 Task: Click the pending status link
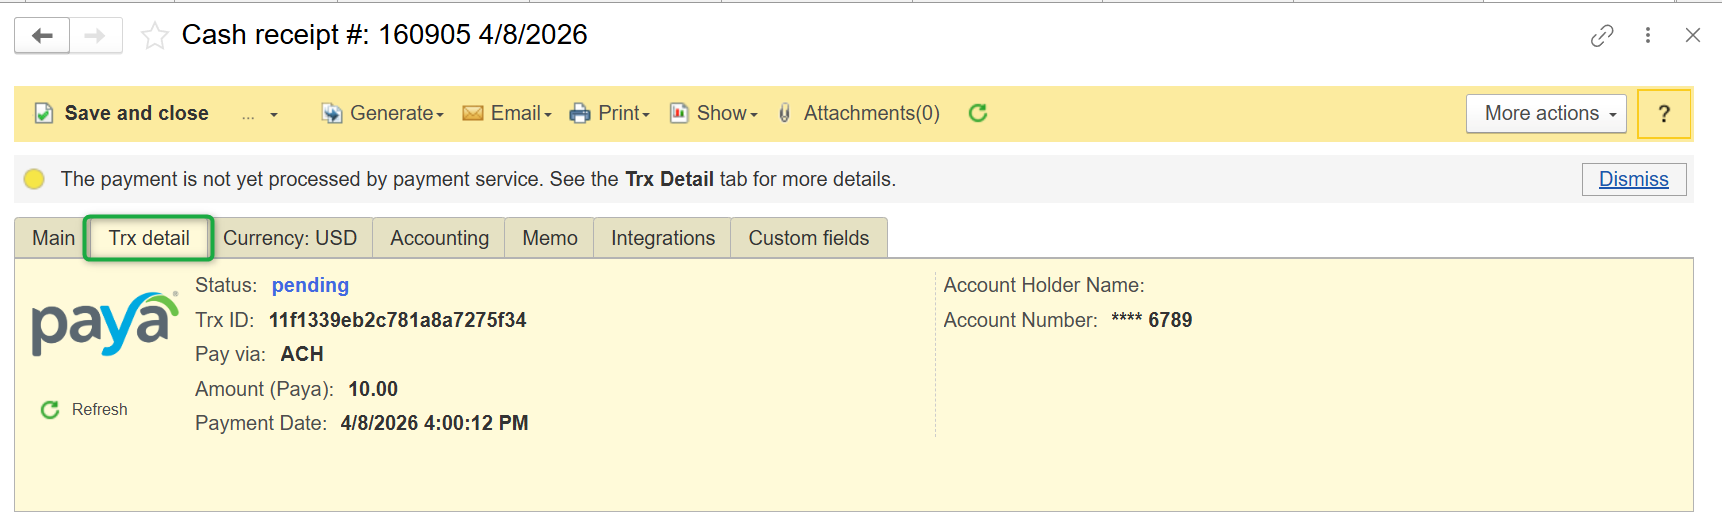(310, 285)
